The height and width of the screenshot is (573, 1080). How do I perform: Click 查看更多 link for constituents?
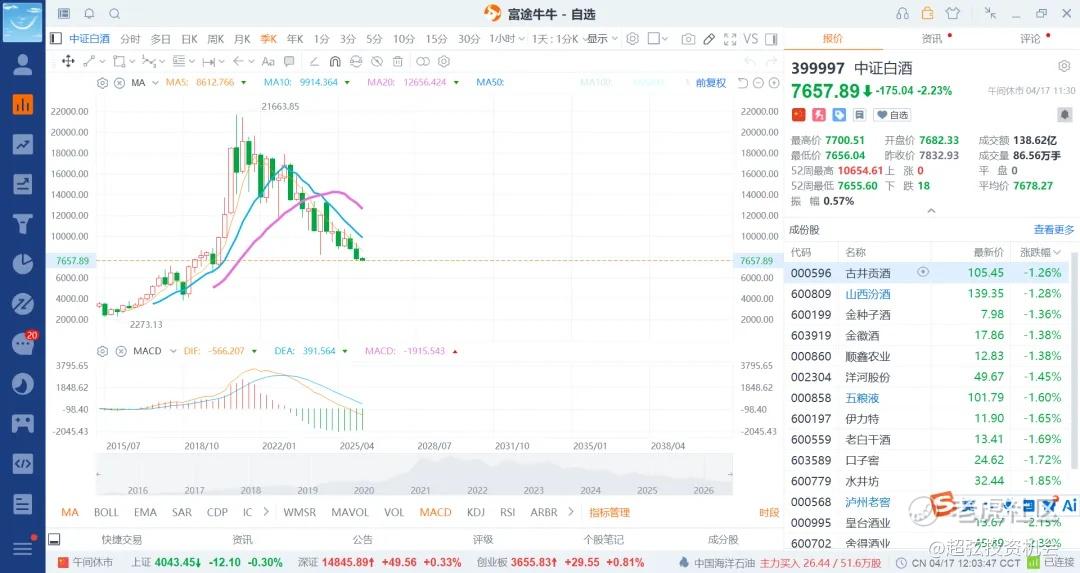(1054, 230)
